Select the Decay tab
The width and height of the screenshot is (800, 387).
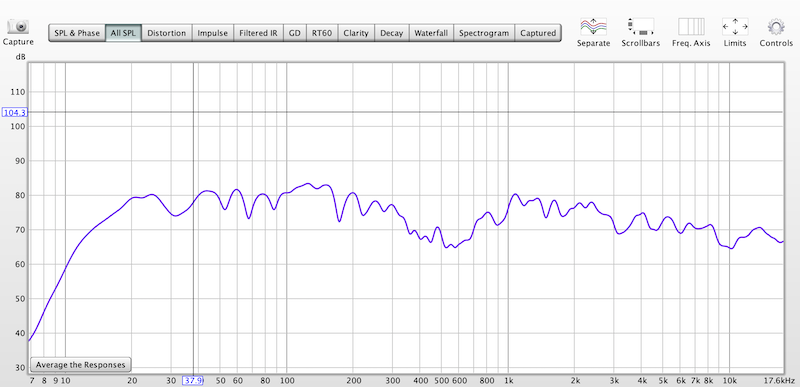[391, 33]
